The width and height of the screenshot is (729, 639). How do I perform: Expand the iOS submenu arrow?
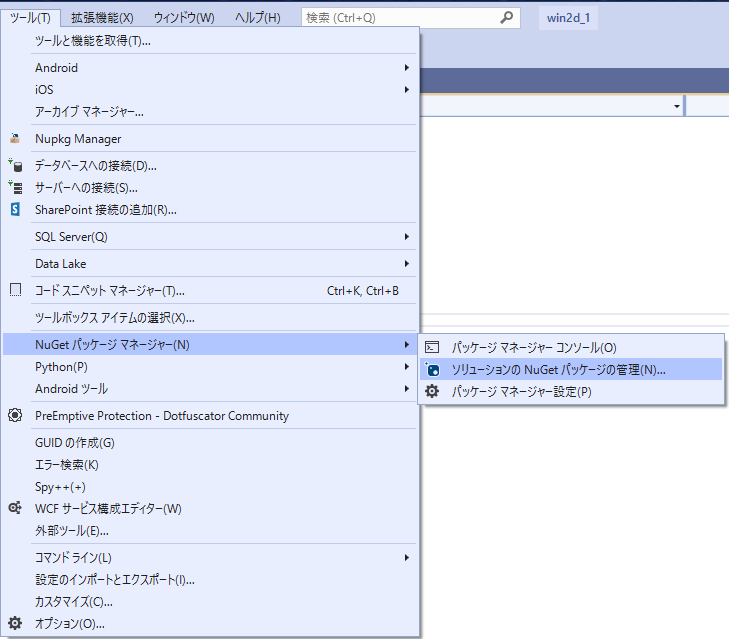point(407,90)
